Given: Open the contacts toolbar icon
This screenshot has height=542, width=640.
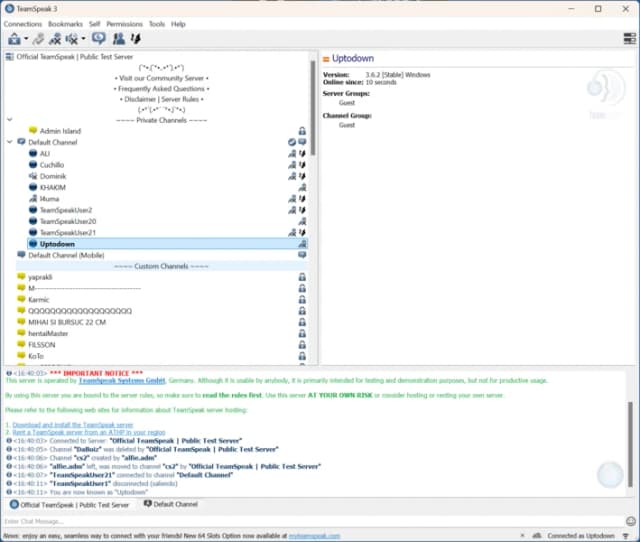Looking at the screenshot, I should tap(119, 39).
